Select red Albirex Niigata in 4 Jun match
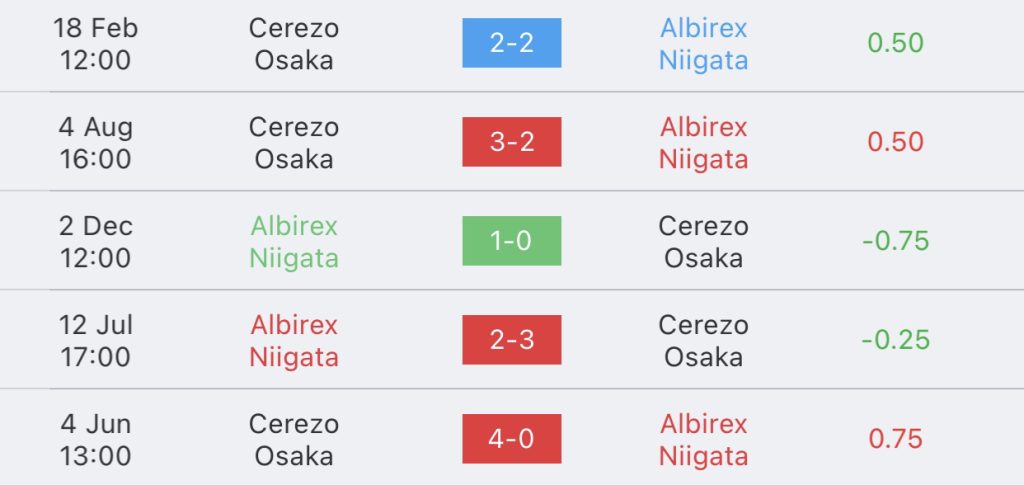The width and height of the screenshot is (1024, 485). 703,439
